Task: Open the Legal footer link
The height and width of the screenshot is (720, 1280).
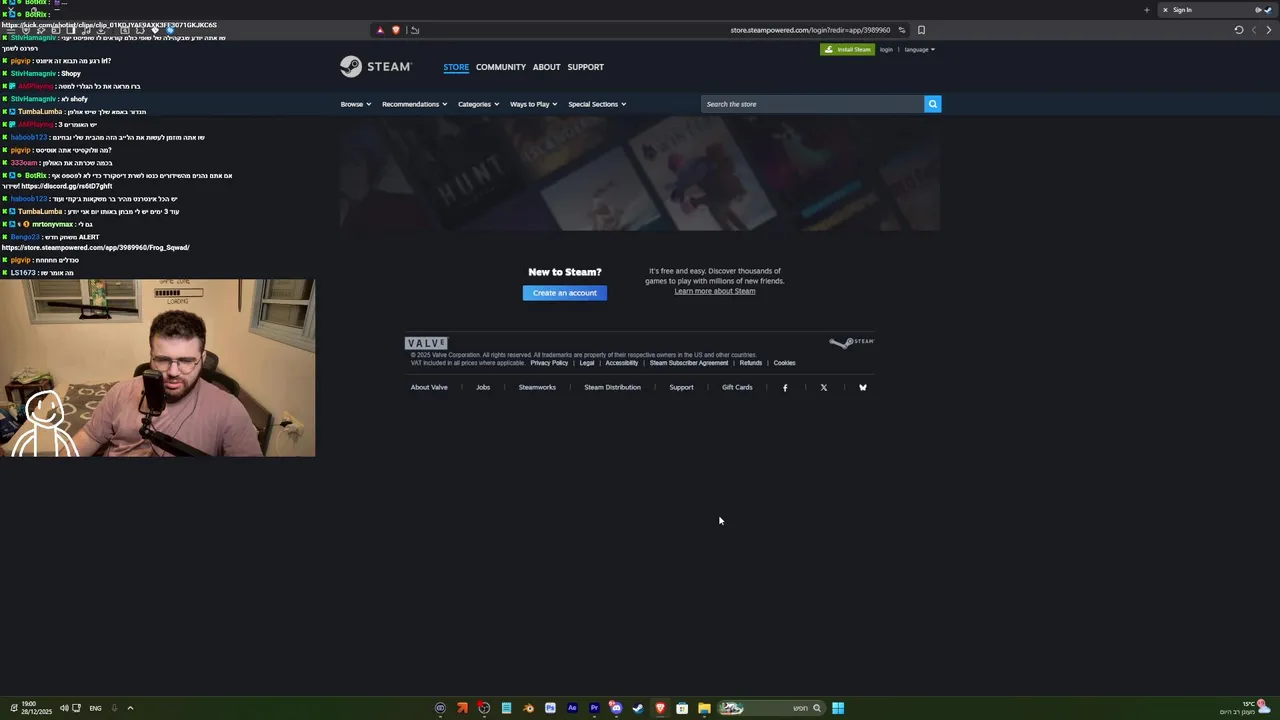Action: pyautogui.click(x=587, y=363)
